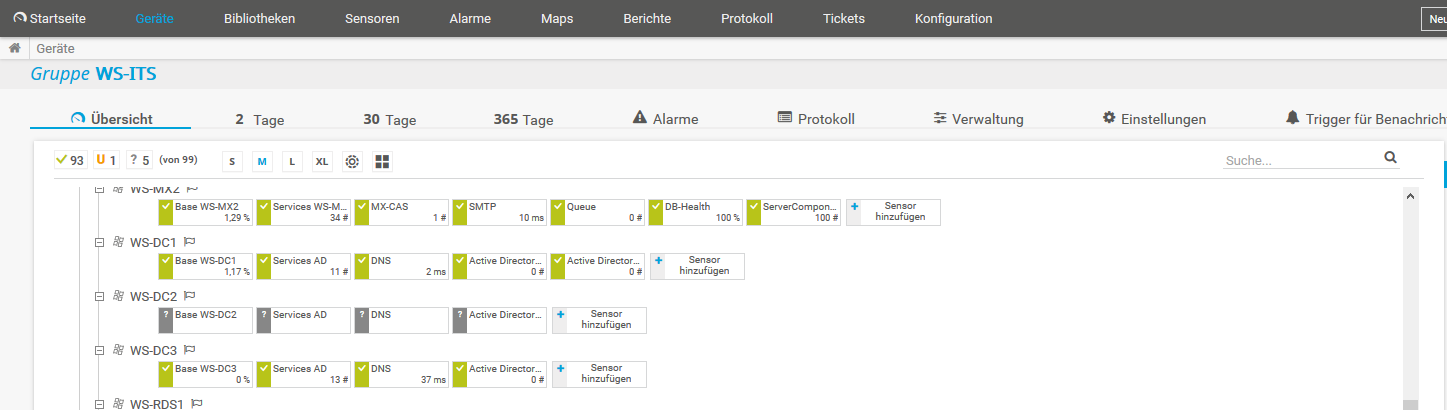Open the Alarme menu in top bar

[470, 19]
